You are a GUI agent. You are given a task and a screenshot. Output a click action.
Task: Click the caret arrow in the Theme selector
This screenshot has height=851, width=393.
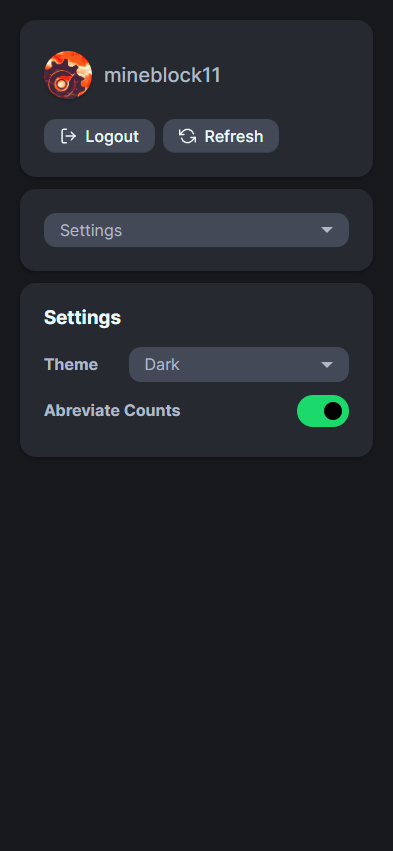coord(327,365)
